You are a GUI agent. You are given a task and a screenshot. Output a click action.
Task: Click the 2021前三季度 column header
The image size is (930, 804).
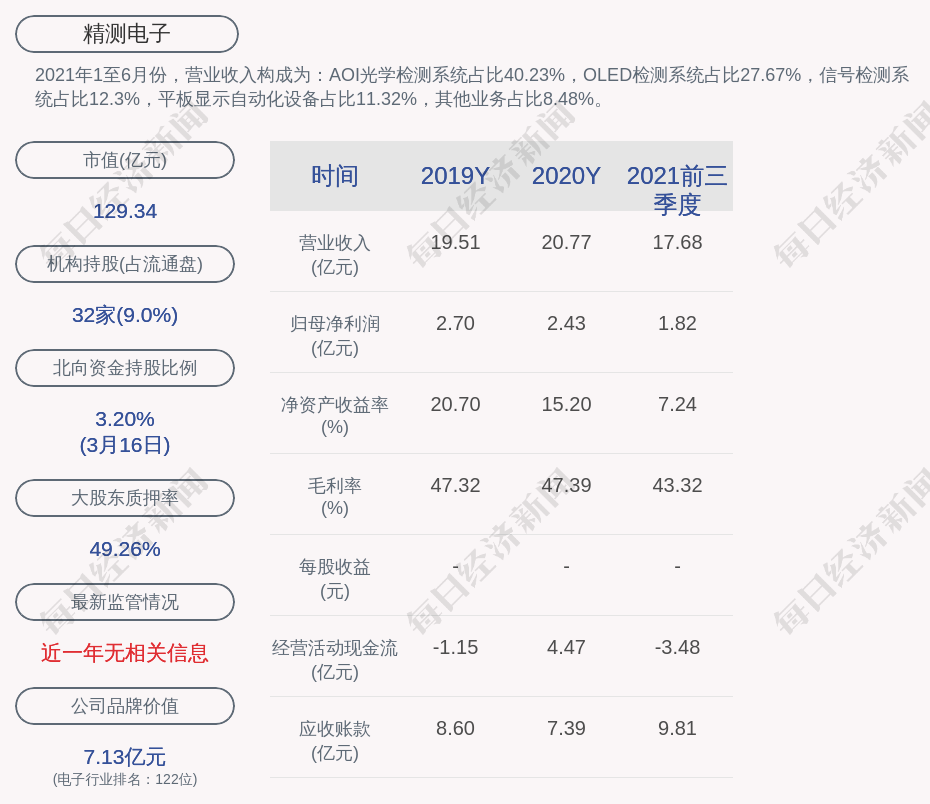tap(677, 189)
